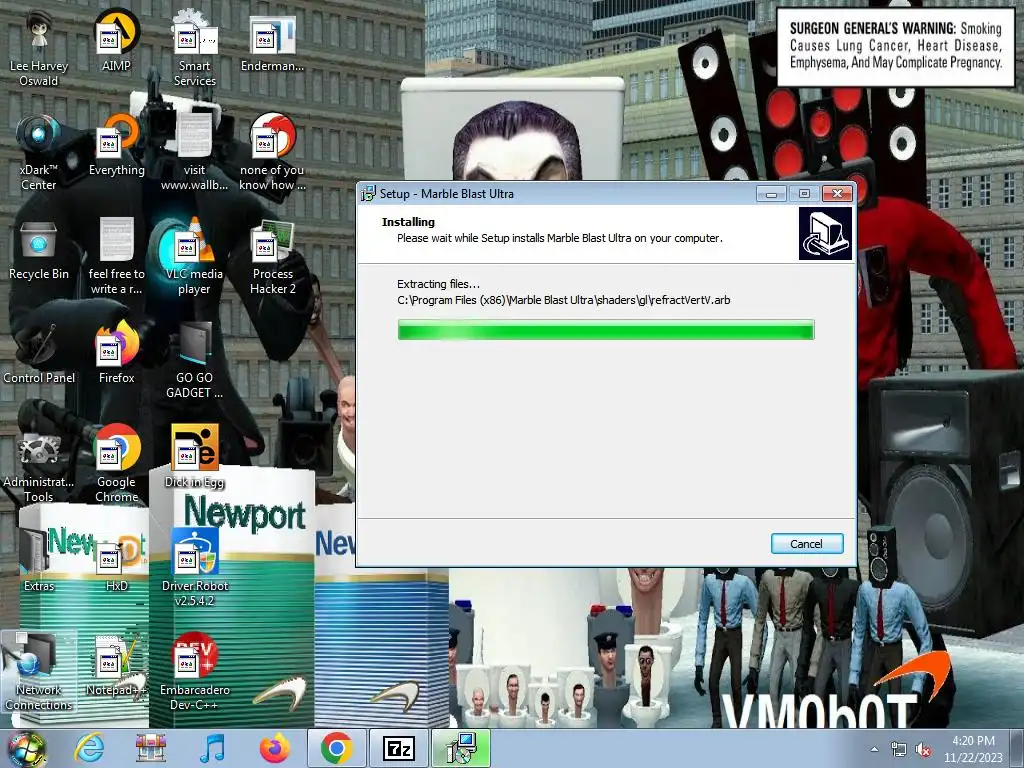1024x768 pixels.
Task: Open the network status tray icon
Action: (x=899, y=750)
